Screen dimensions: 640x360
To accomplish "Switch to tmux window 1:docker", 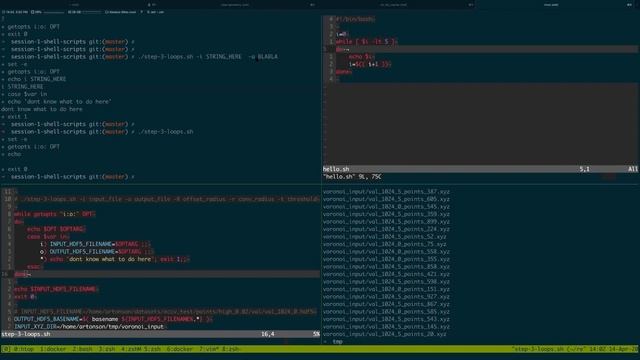I will (x=53, y=349).
